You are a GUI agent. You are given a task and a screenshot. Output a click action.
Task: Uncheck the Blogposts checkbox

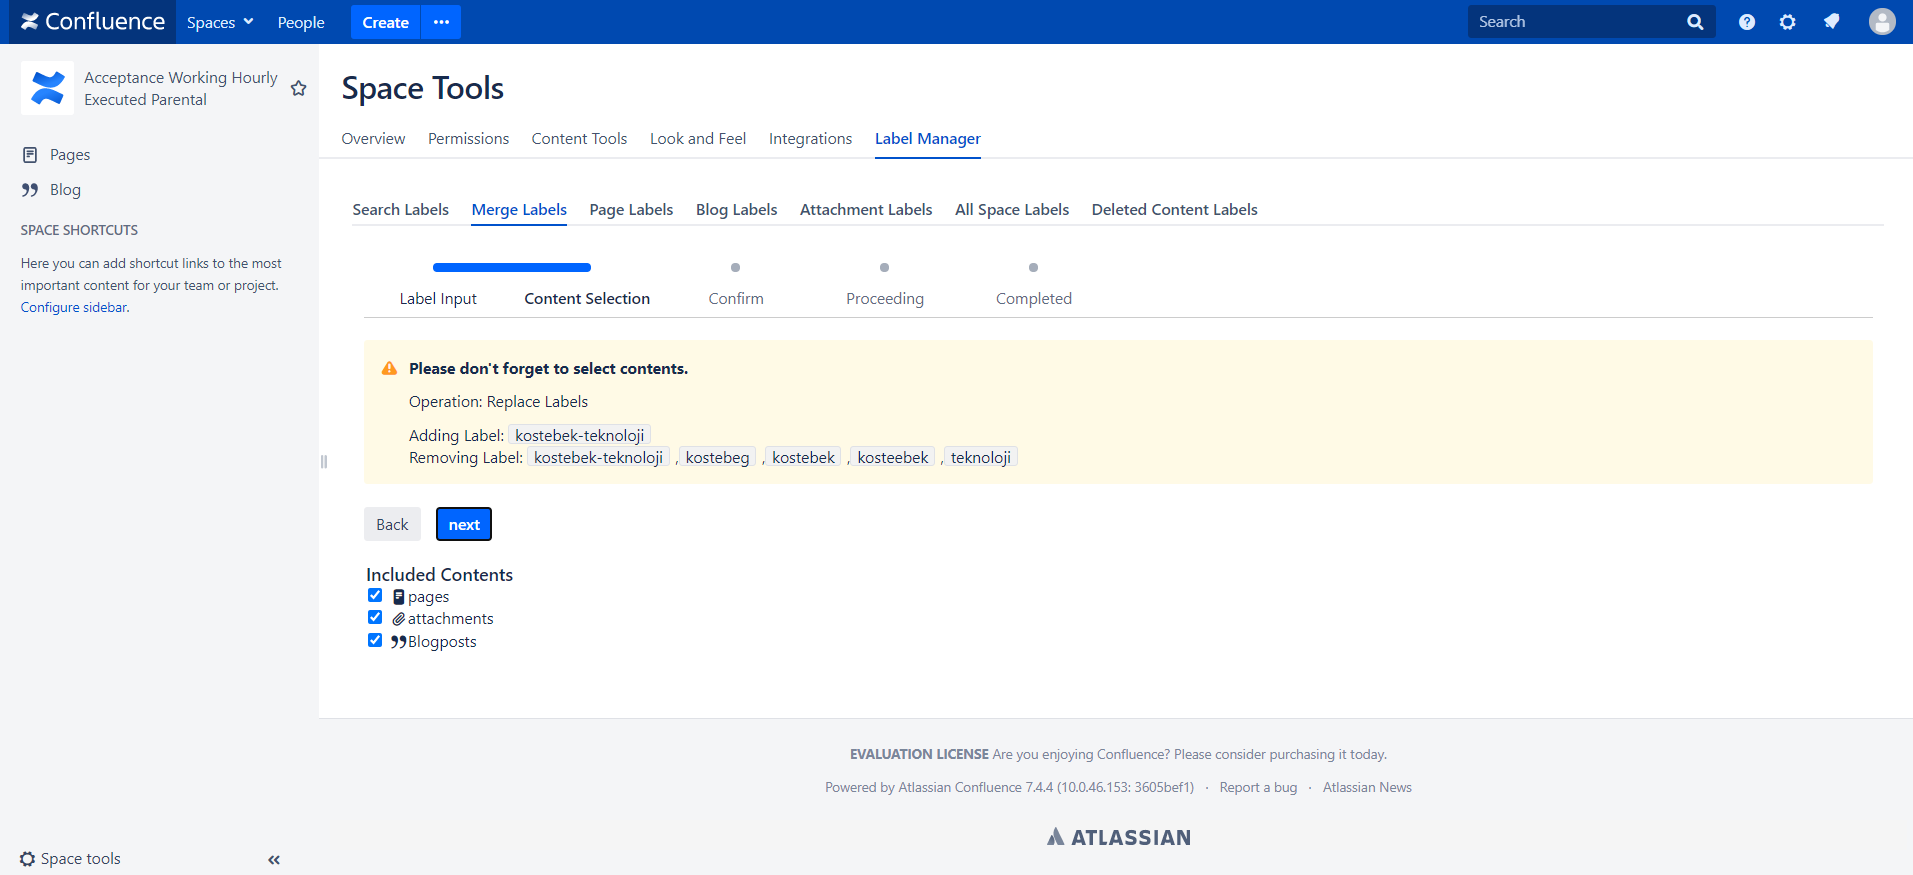[x=375, y=641]
